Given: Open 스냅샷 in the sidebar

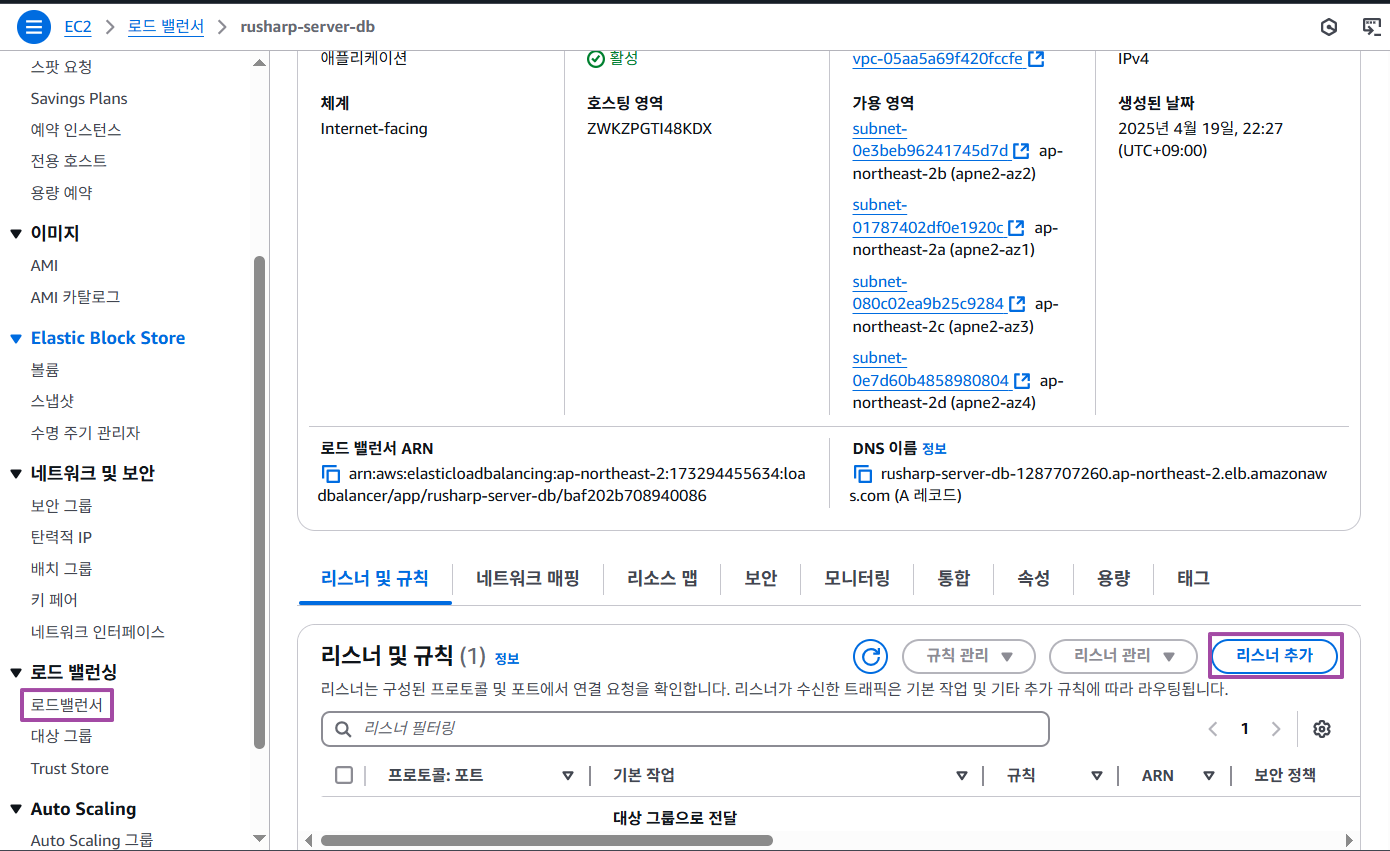Looking at the screenshot, I should (52, 401).
